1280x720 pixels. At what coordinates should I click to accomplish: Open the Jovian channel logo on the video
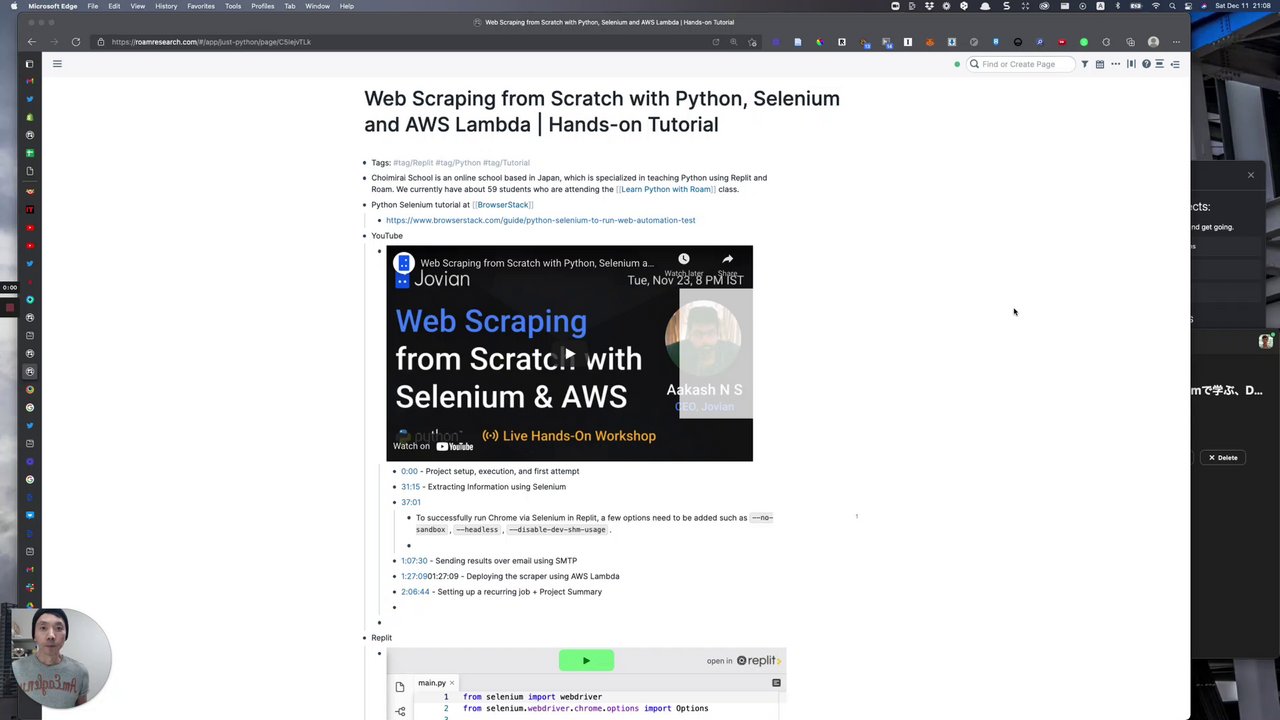pos(404,263)
